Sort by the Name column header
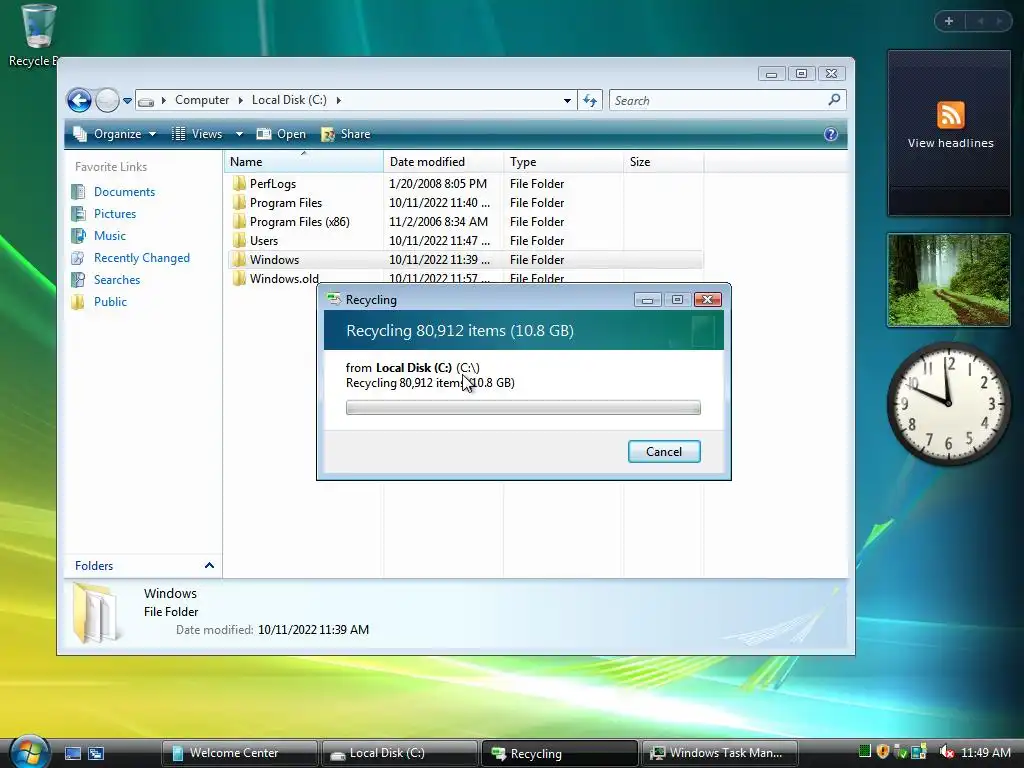The width and height of the screenshot is (1024, 768). coord(304,162)
